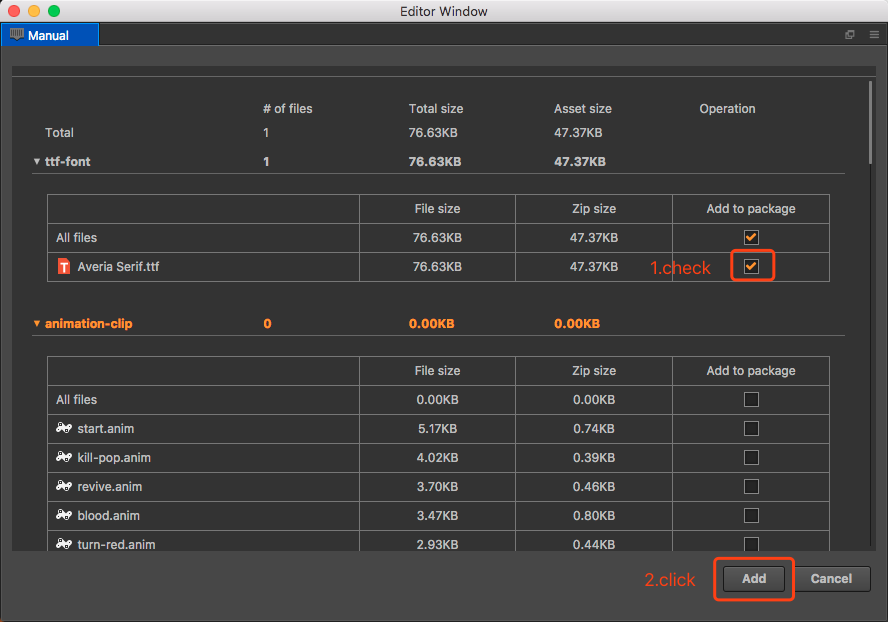The height and width of the screenshot is (622, 888).
Task: Click the Editor Window title text
Action: coord(443,11)
